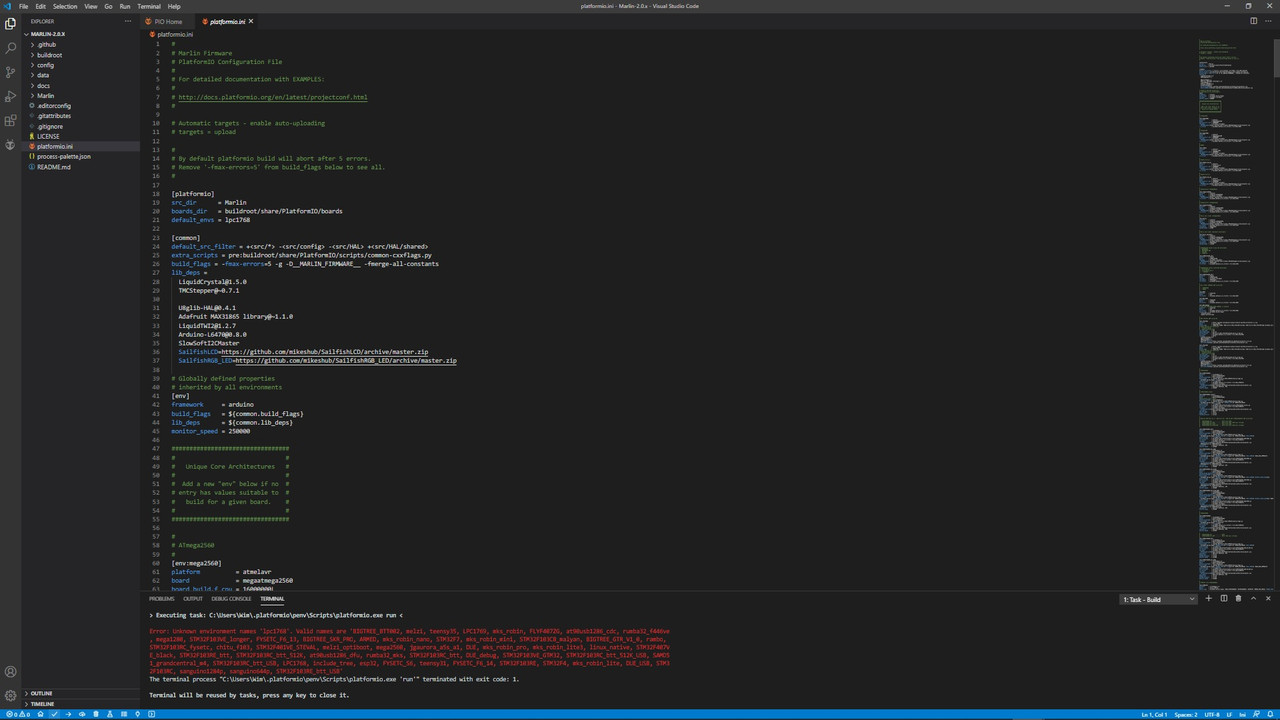This screenshot has height=720, width=1280.
Task: Maximize the terminal panel with up chevron
Action: point(1254,599)
